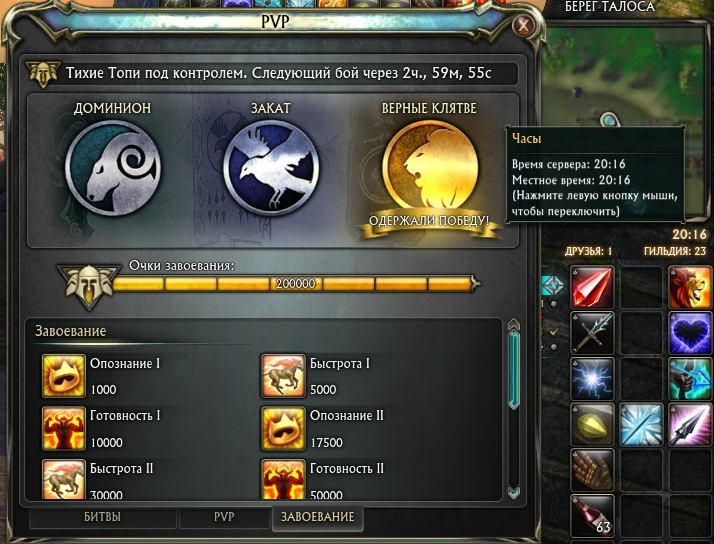Screen dimensions: 714x544
Task: Open the PVP bottom tab
Action: tap(224, 517)
